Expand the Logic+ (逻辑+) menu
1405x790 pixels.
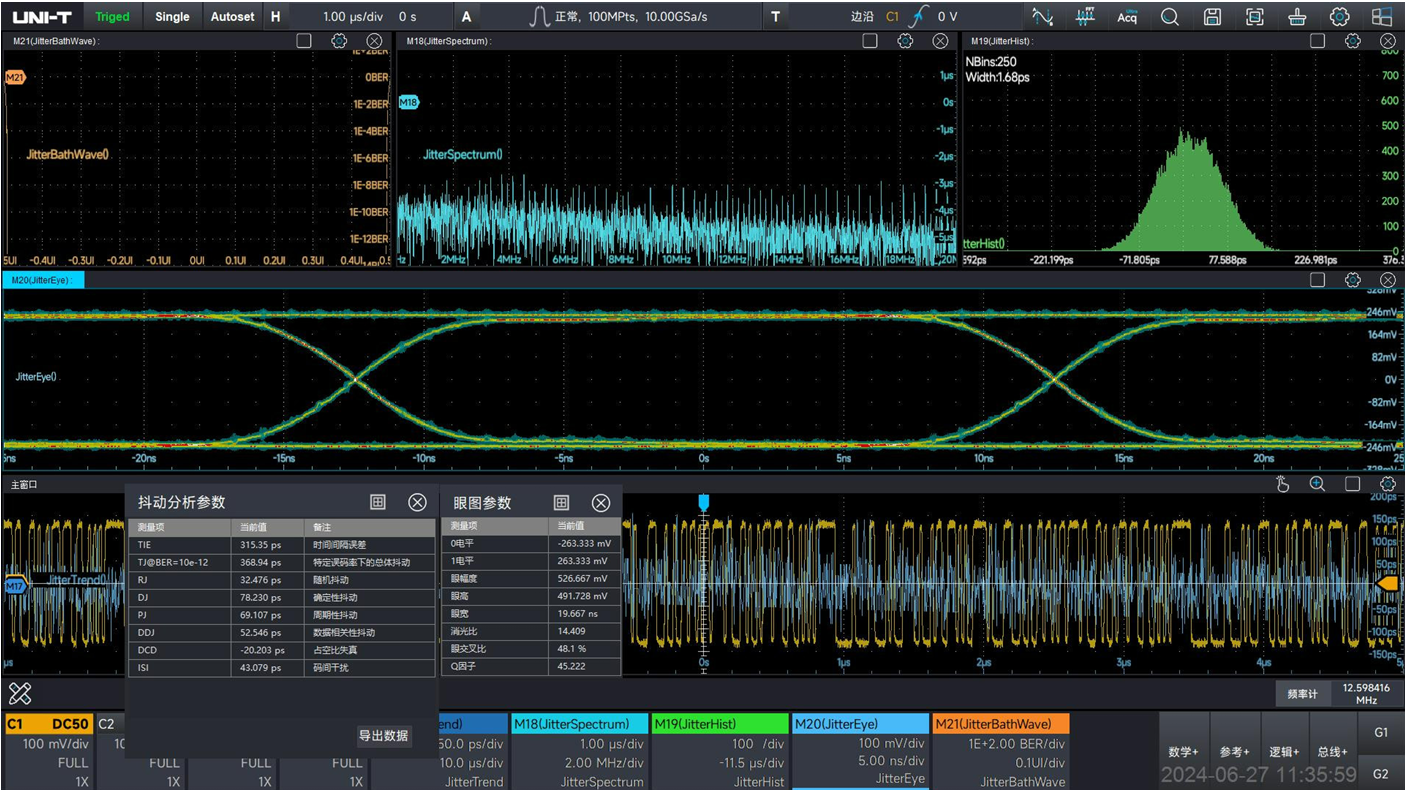[1284, 752]
